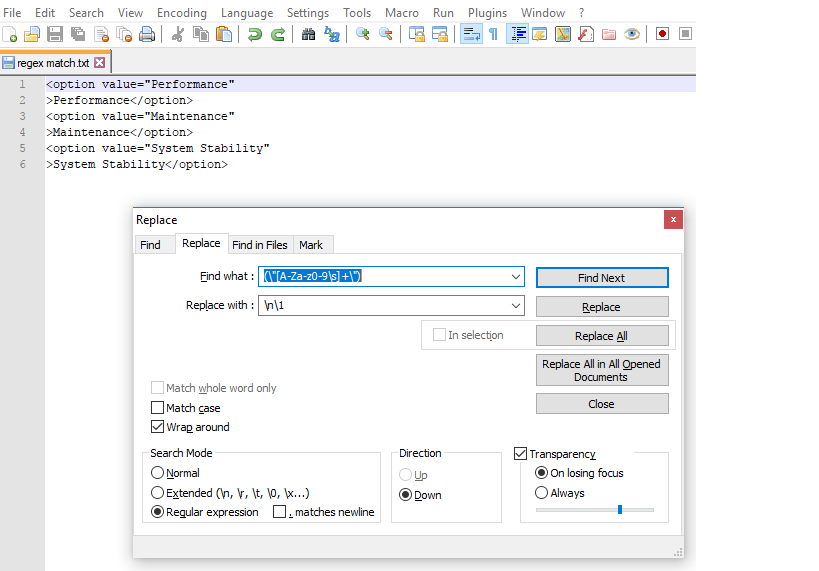Click the Synchronize horizontal scrolling icon
819x571 pixels.
440,34
